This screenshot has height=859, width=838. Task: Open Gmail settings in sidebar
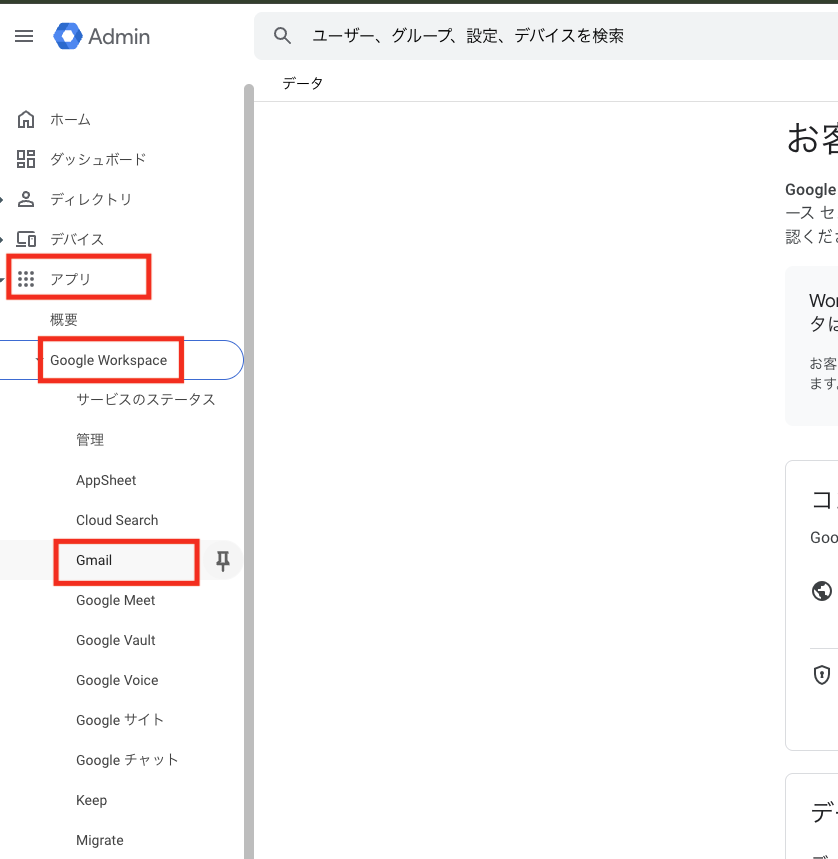94,561
